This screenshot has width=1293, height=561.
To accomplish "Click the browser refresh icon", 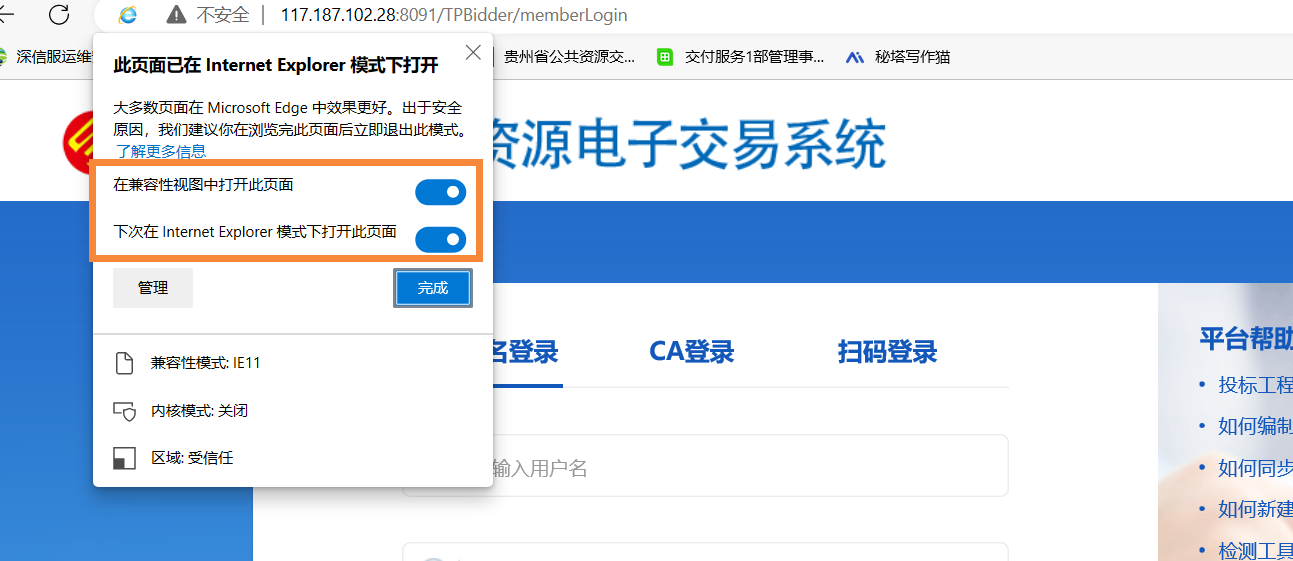I will coord(59,14).
